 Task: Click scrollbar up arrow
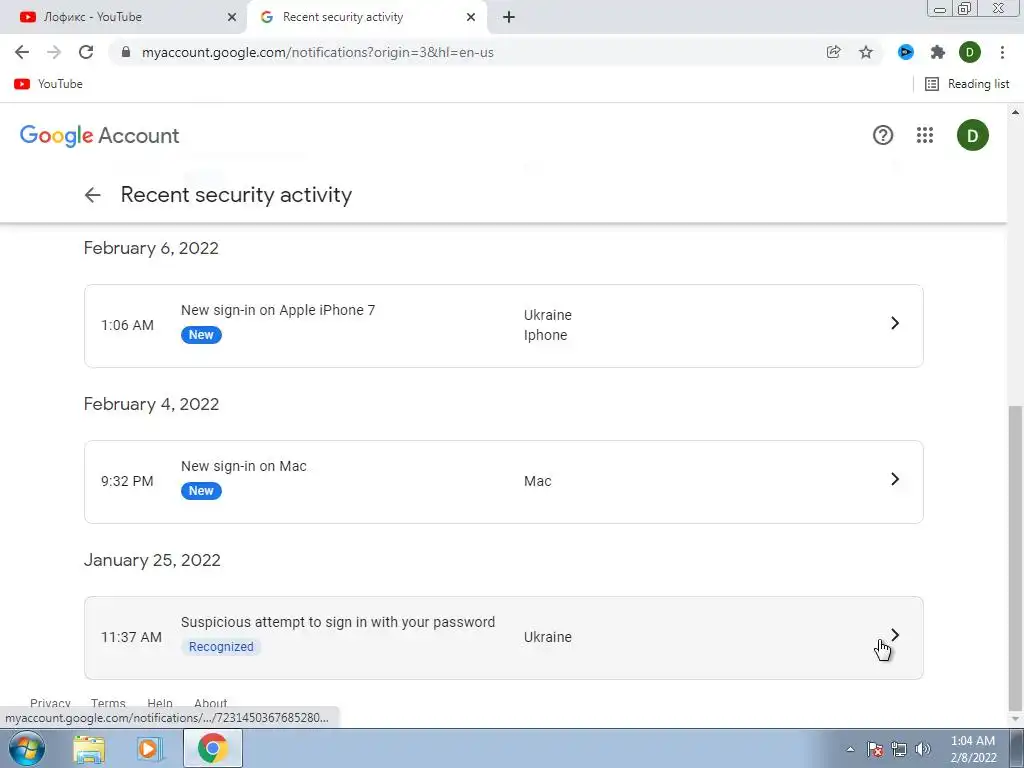(1015, 112)
